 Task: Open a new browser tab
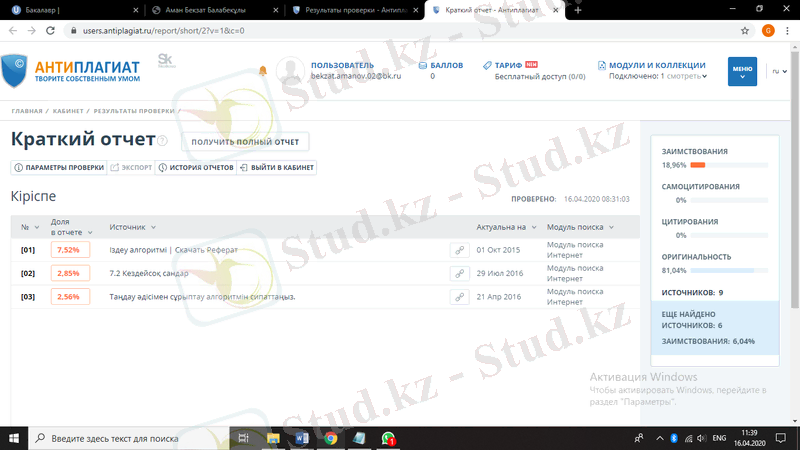coord(578,10)
